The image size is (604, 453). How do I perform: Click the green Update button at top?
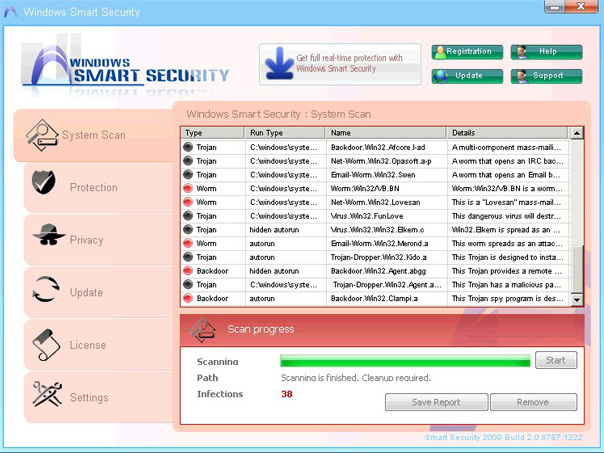[x=467, y=76]
